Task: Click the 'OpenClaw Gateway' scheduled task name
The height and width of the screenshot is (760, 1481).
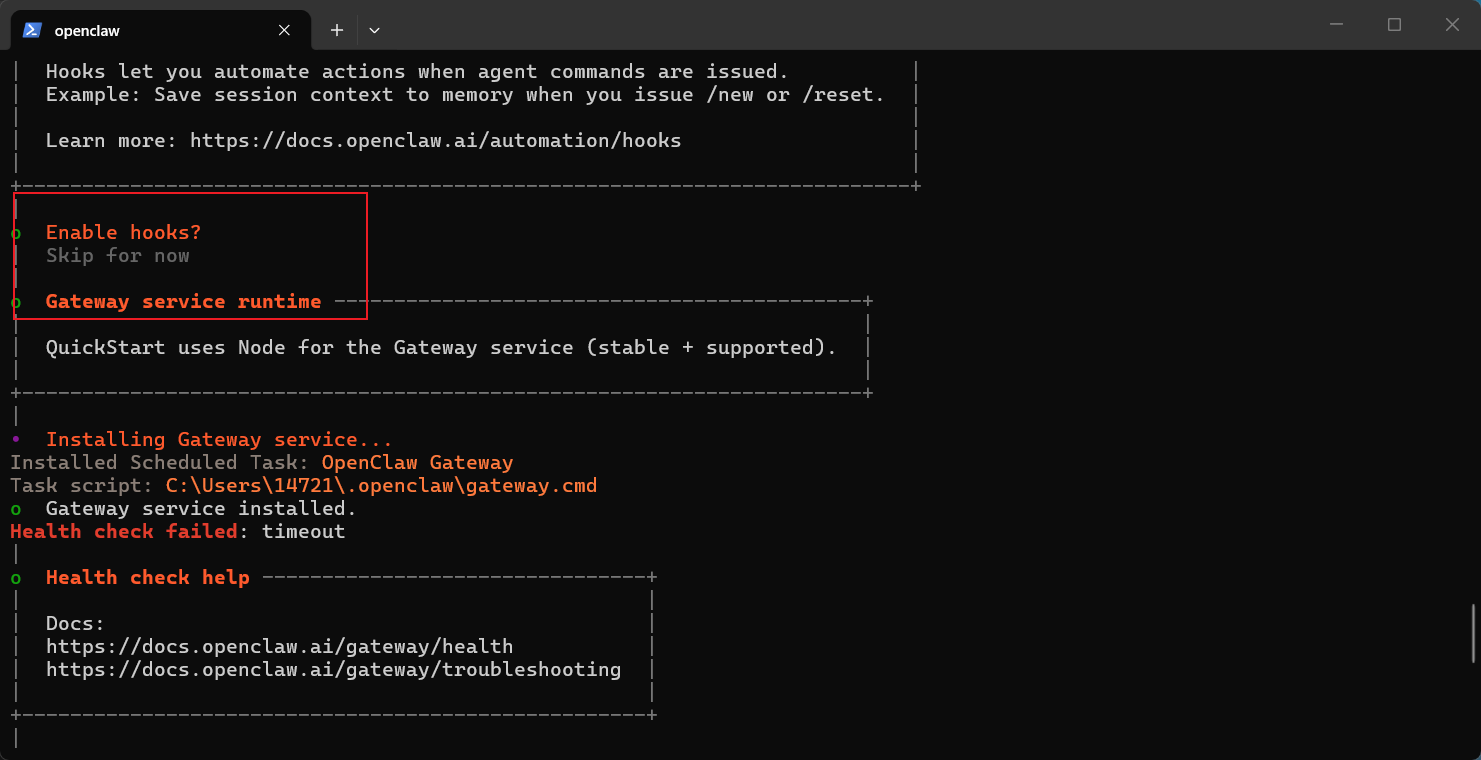Action: click(x=417, y=462)
